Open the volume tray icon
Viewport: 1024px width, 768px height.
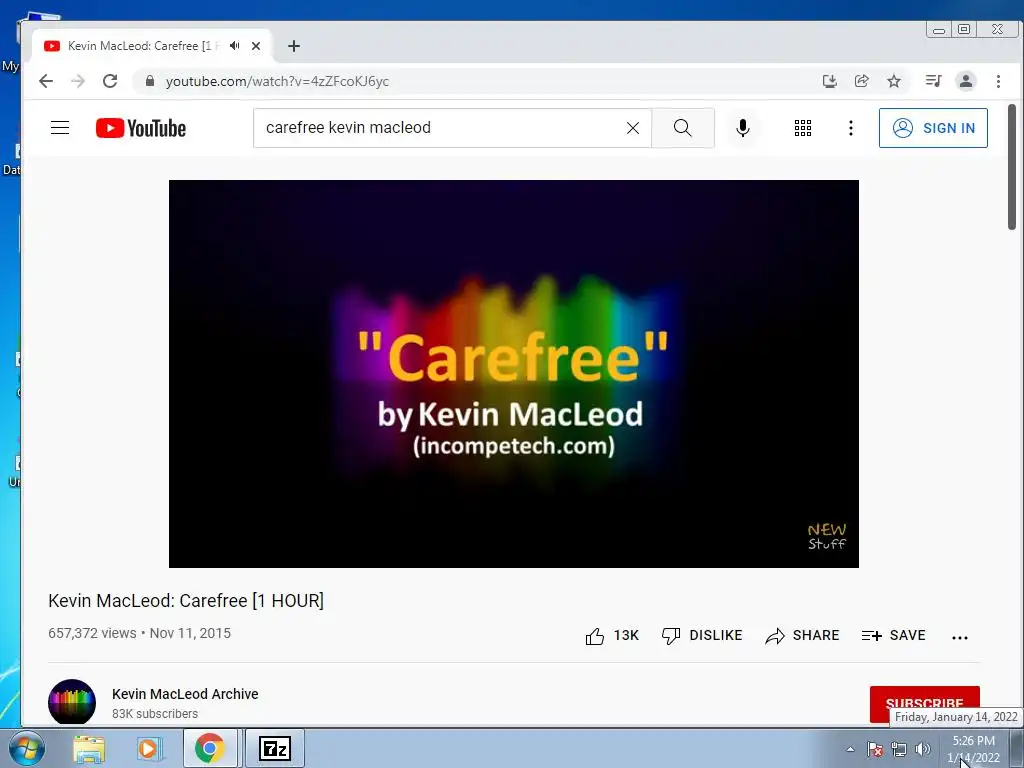pyautogui.click(x=923, y=749)
